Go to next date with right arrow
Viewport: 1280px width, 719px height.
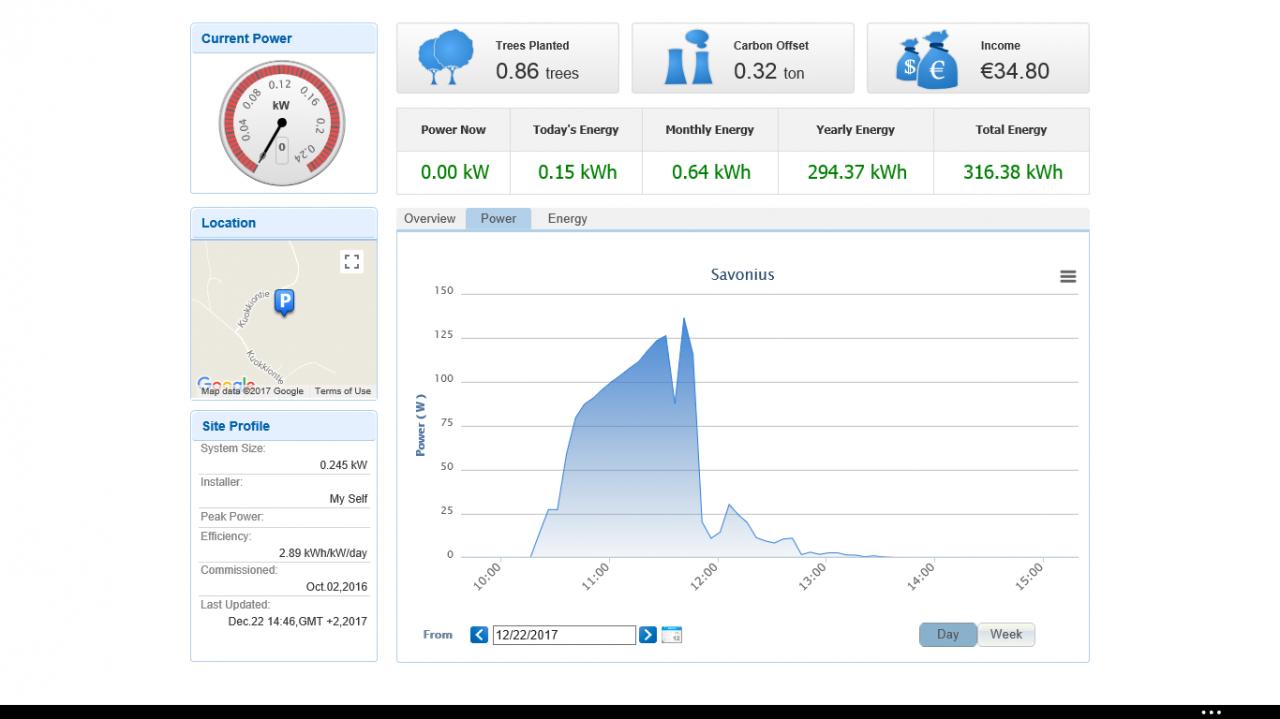coord(648,635)
